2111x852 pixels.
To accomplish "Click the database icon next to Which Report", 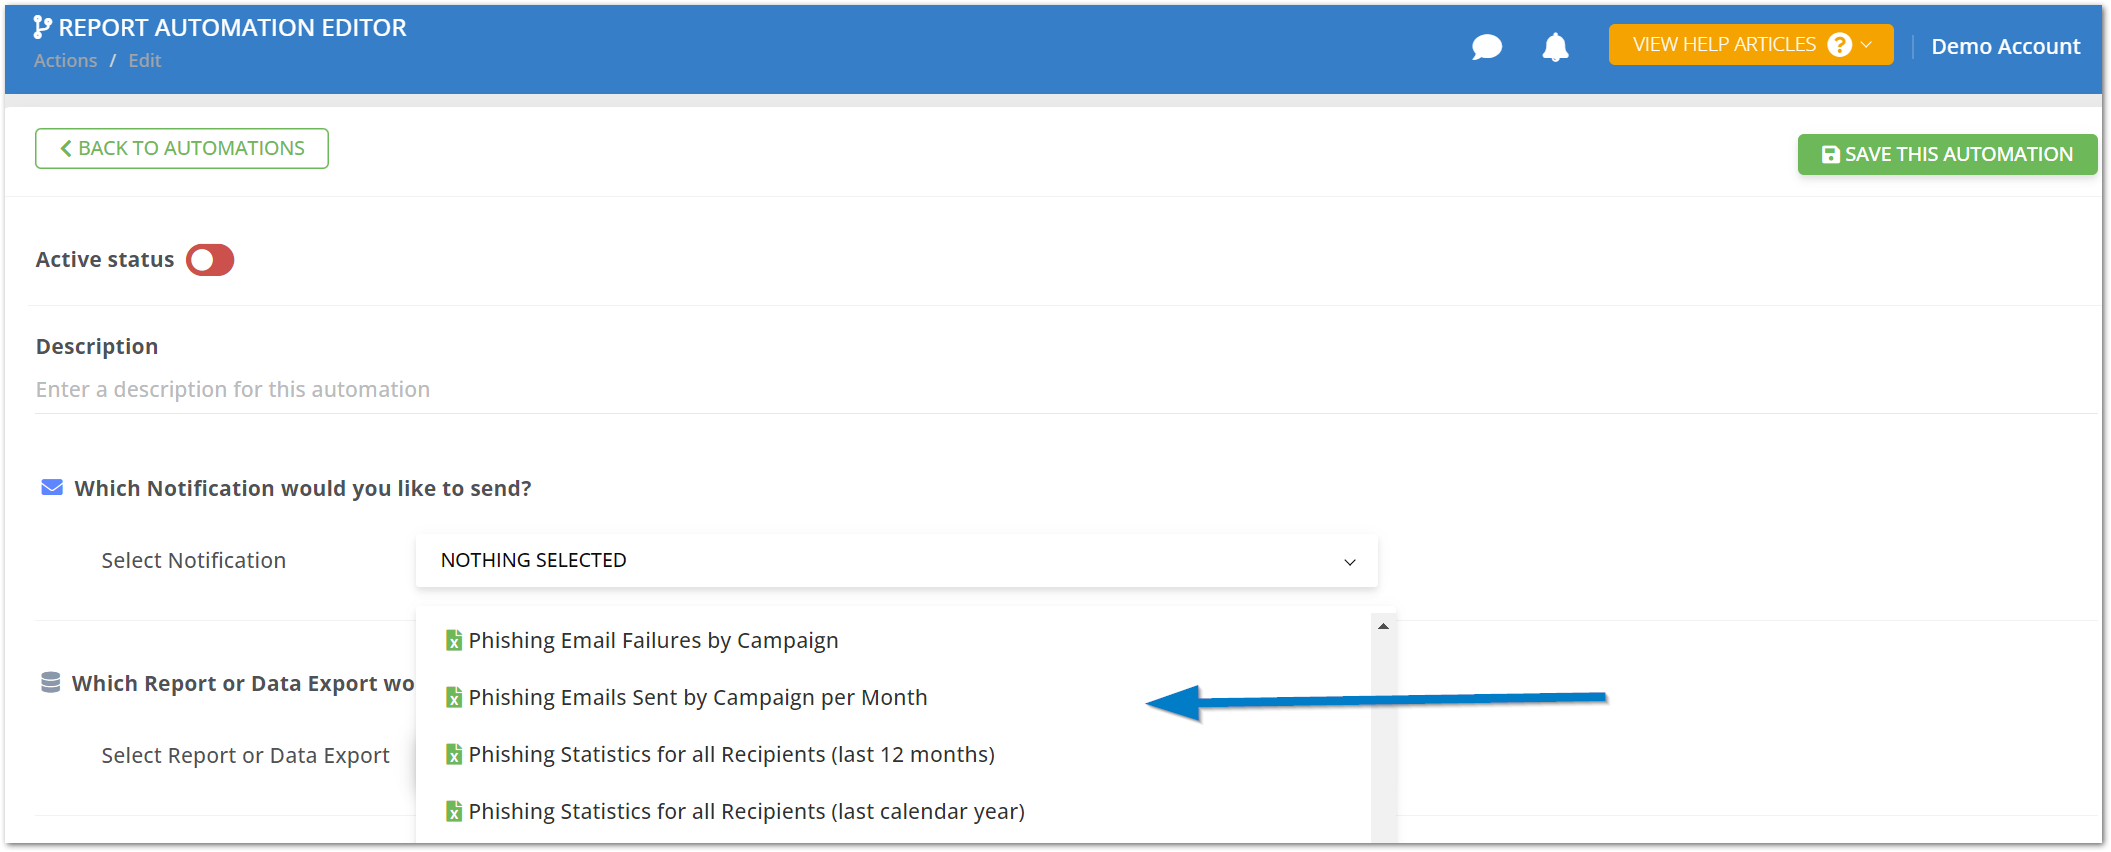I will click(50, 682).
